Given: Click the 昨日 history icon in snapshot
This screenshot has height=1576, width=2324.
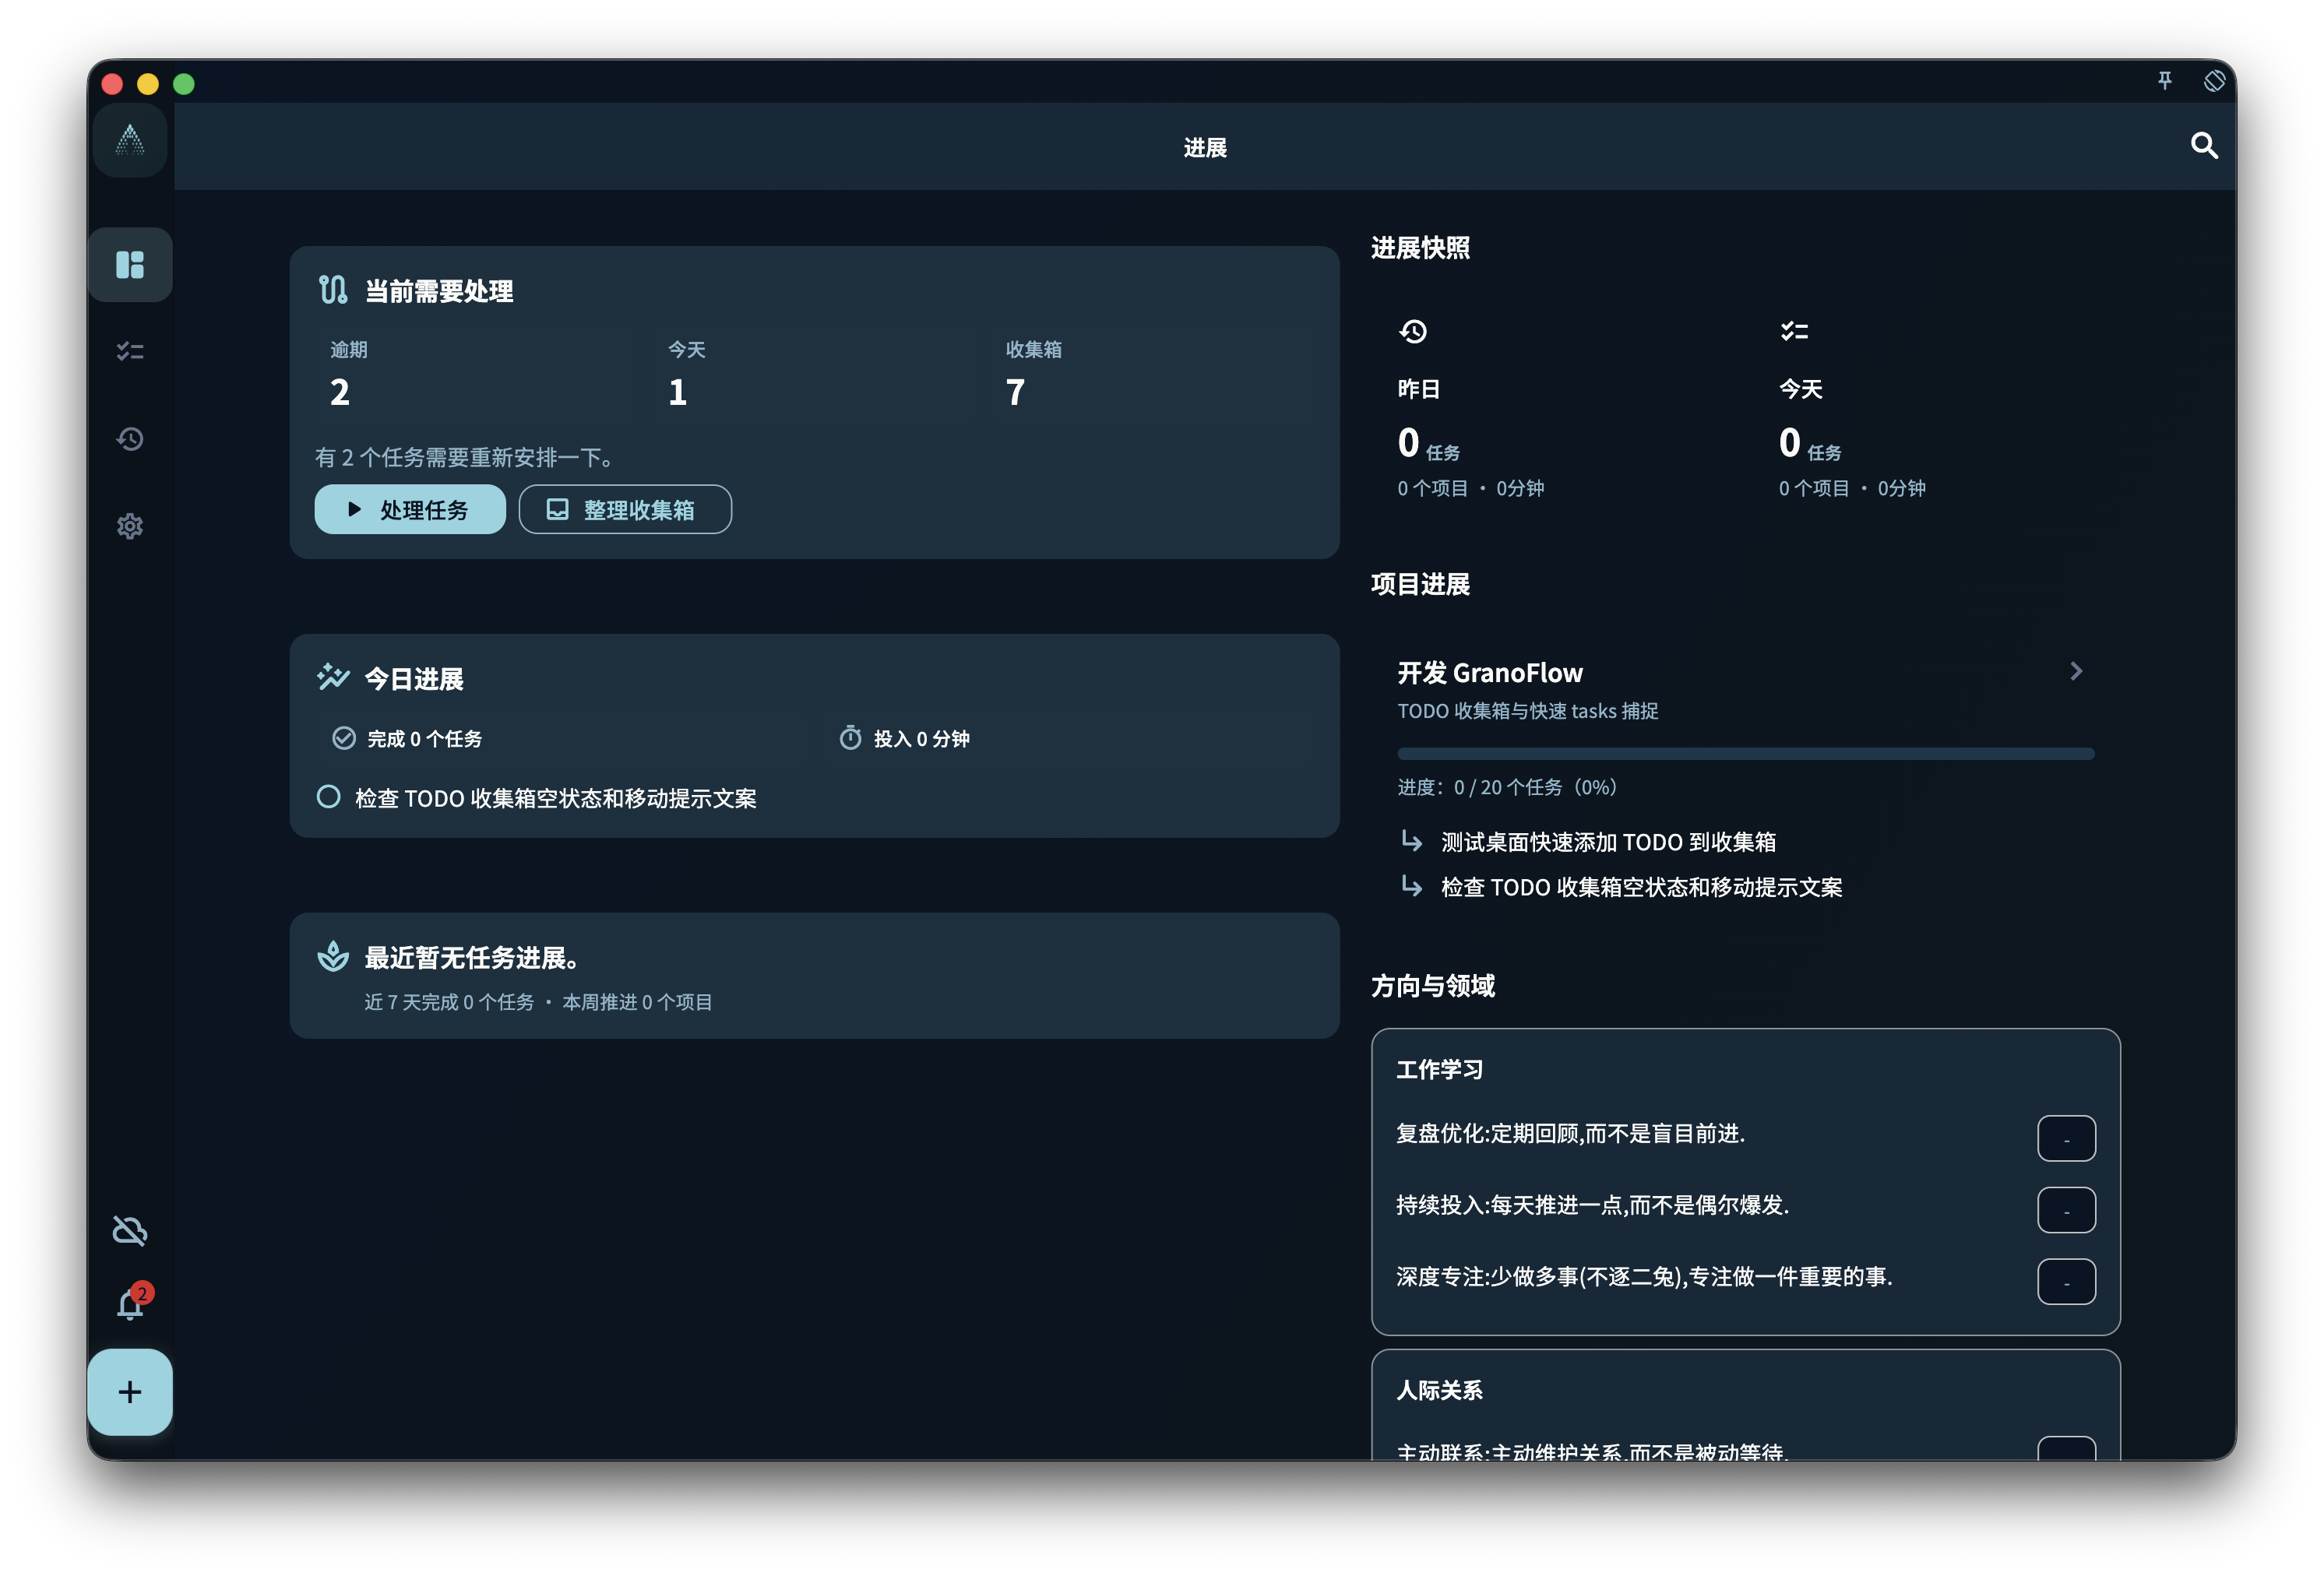Looking at the screenshot, I should (1413, 331).
